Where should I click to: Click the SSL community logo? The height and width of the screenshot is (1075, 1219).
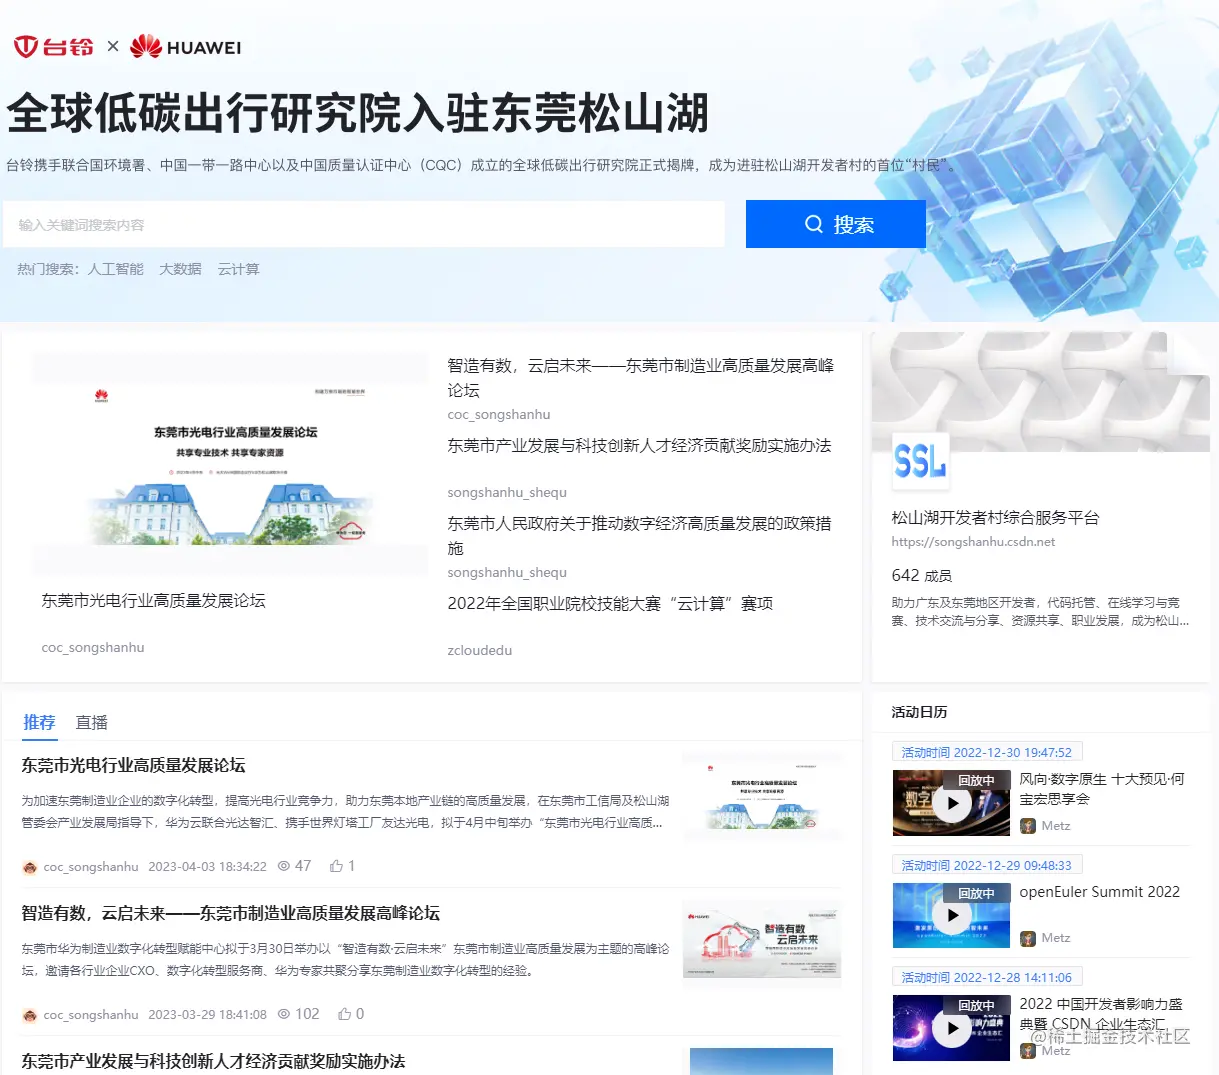click(x=920, y=461)
